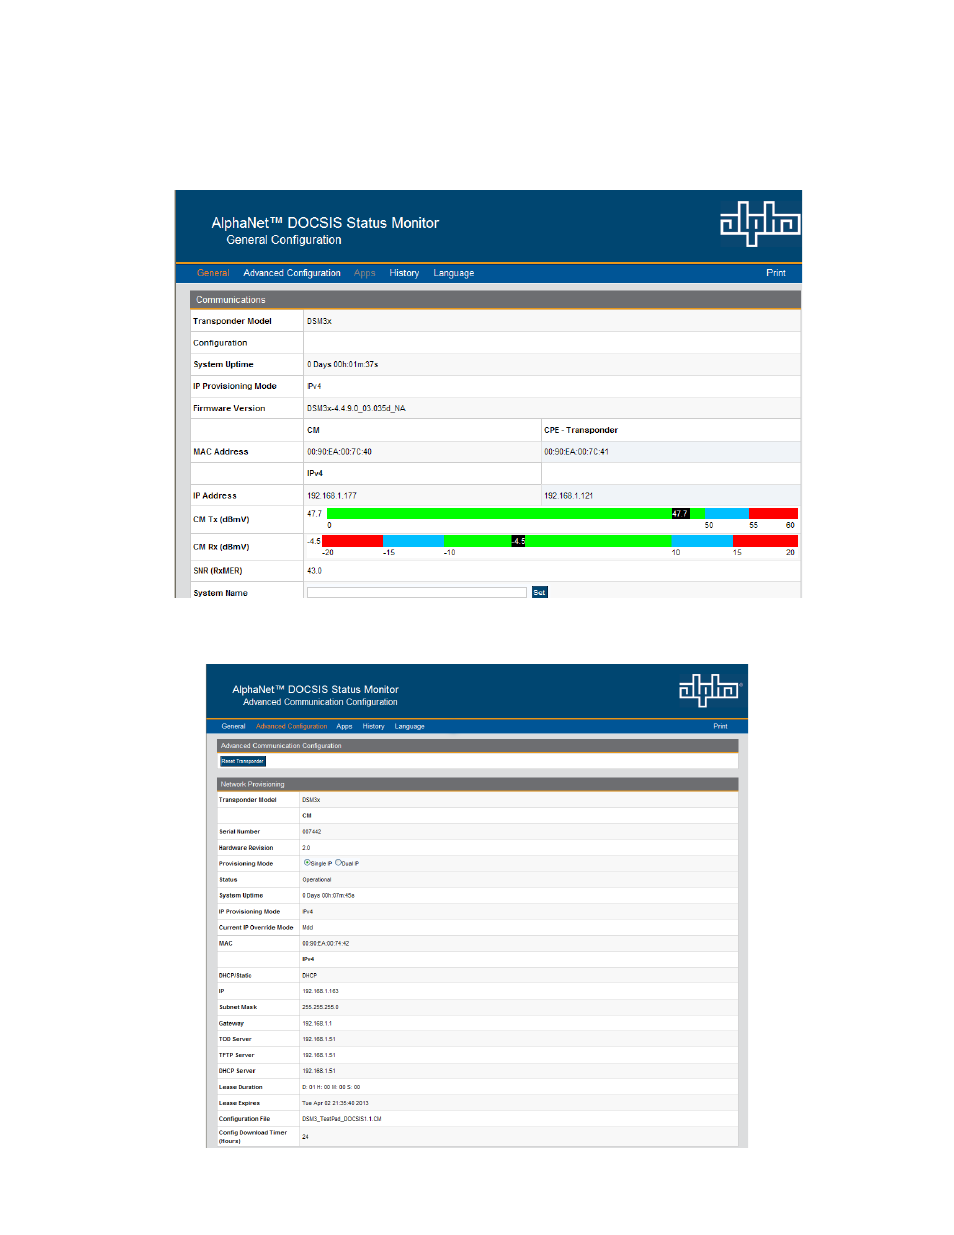Select the Dual IP provisioning mode radio button
The width and height of the screenshot is (954, 1235).
click(x=338, y=862)
